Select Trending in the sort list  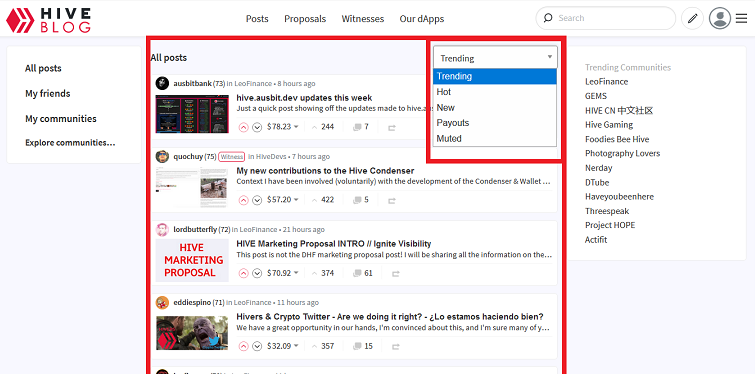point(495,76)
